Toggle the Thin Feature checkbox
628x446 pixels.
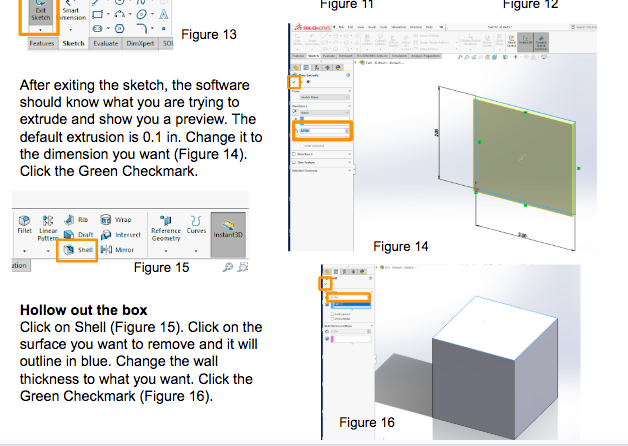pyautogui.click(x=294, y=163)
